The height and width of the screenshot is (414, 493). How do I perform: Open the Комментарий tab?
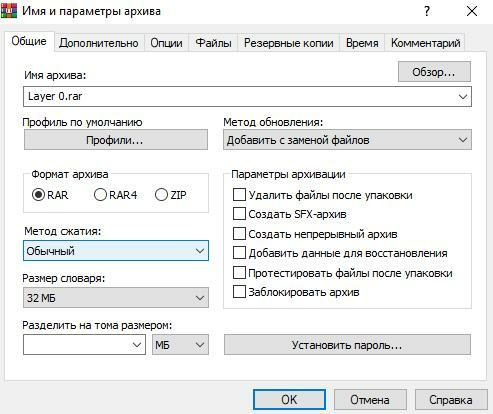point(426,43)
